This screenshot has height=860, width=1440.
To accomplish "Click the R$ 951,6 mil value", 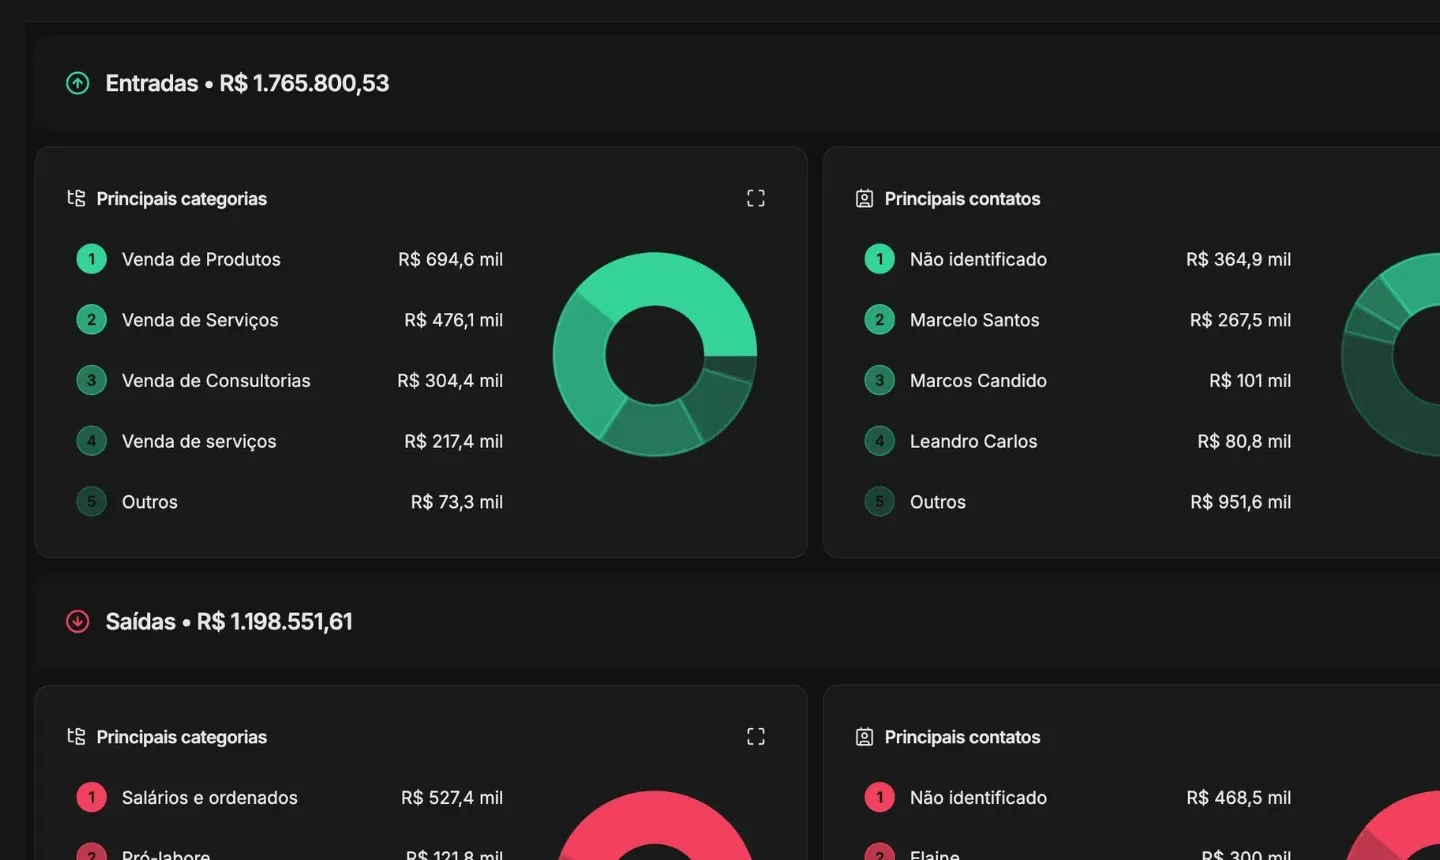I will tap(1240, 502).
